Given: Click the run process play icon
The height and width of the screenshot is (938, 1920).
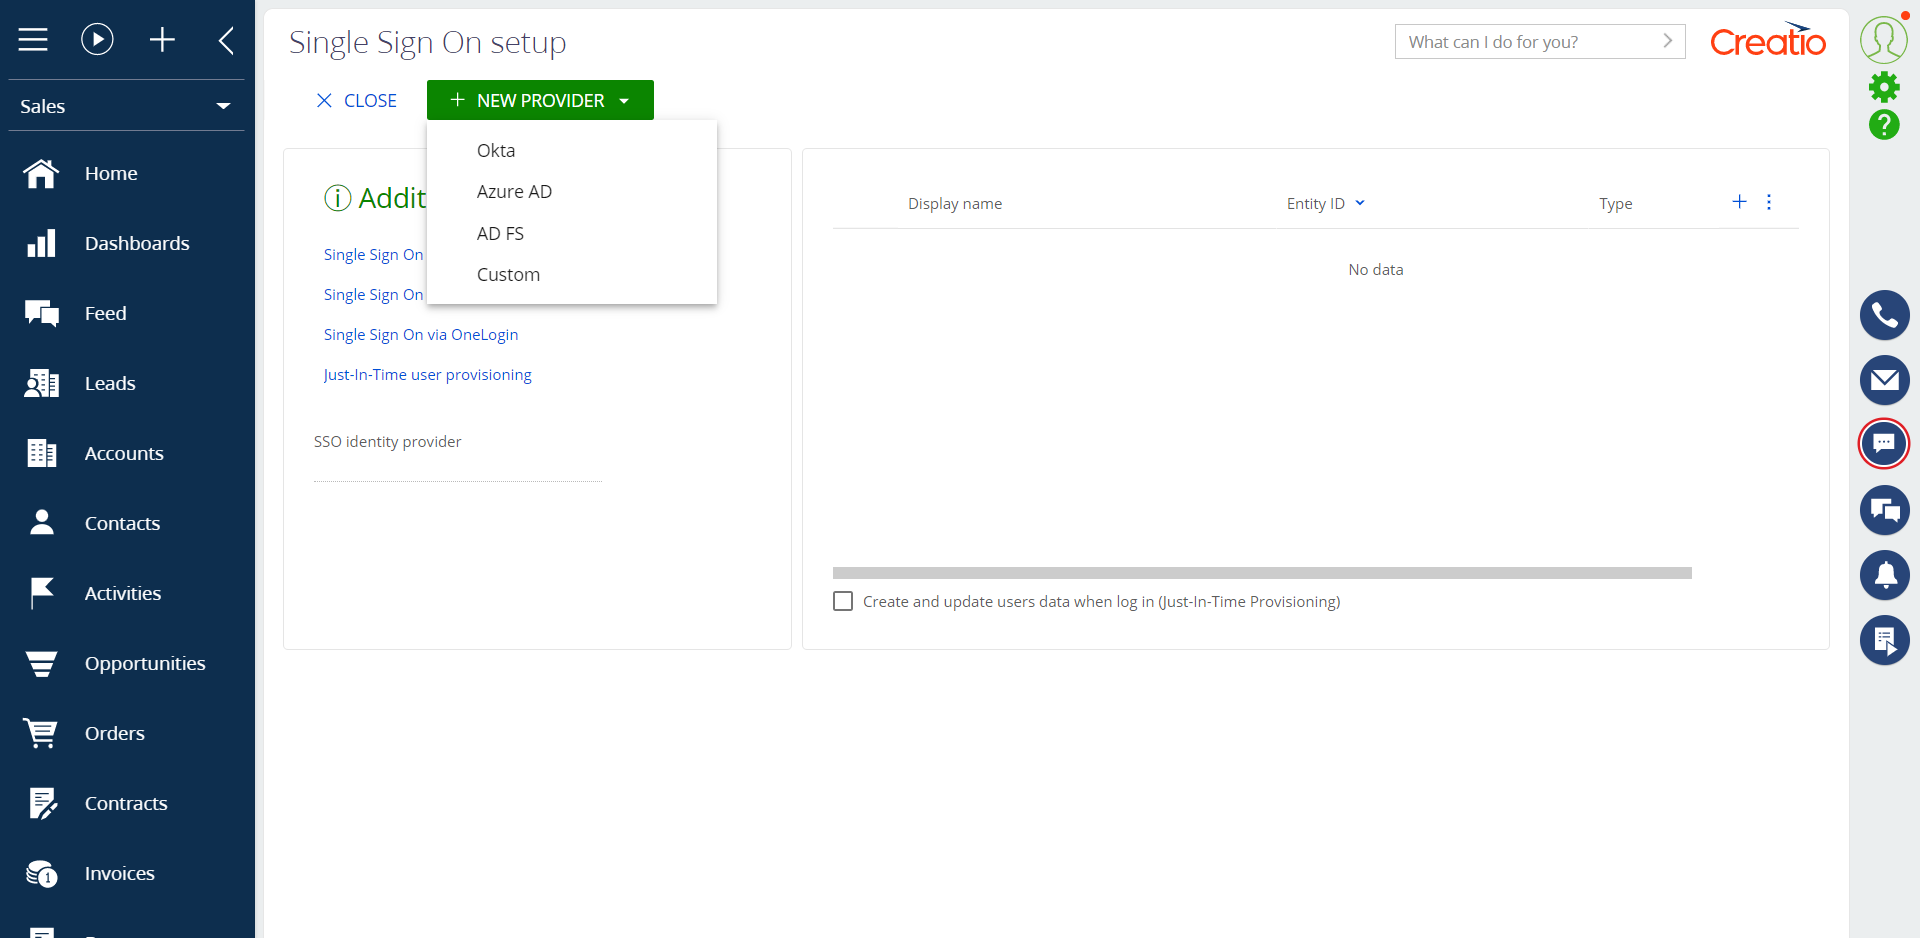Looking at the screenshot, I should [97, 40].
